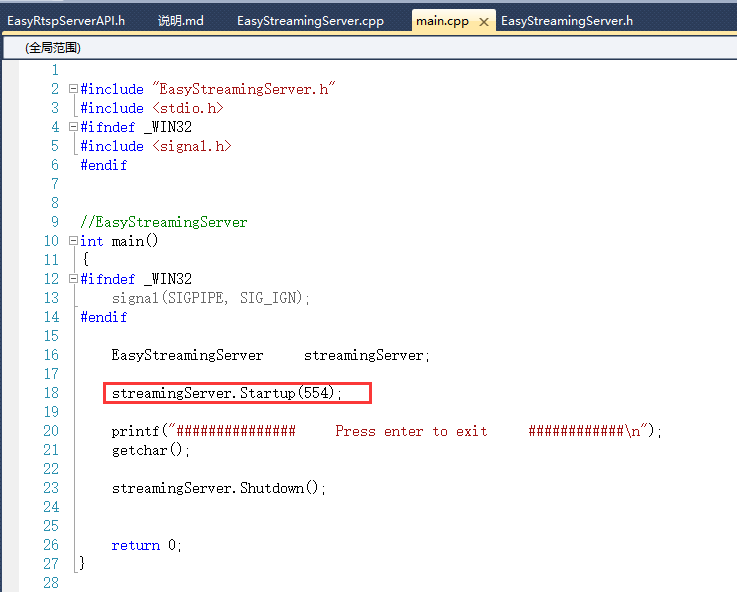This screenshot has width=737, height=592.
Task: Collapse the int main() function
Action: (x=73, y=241)
